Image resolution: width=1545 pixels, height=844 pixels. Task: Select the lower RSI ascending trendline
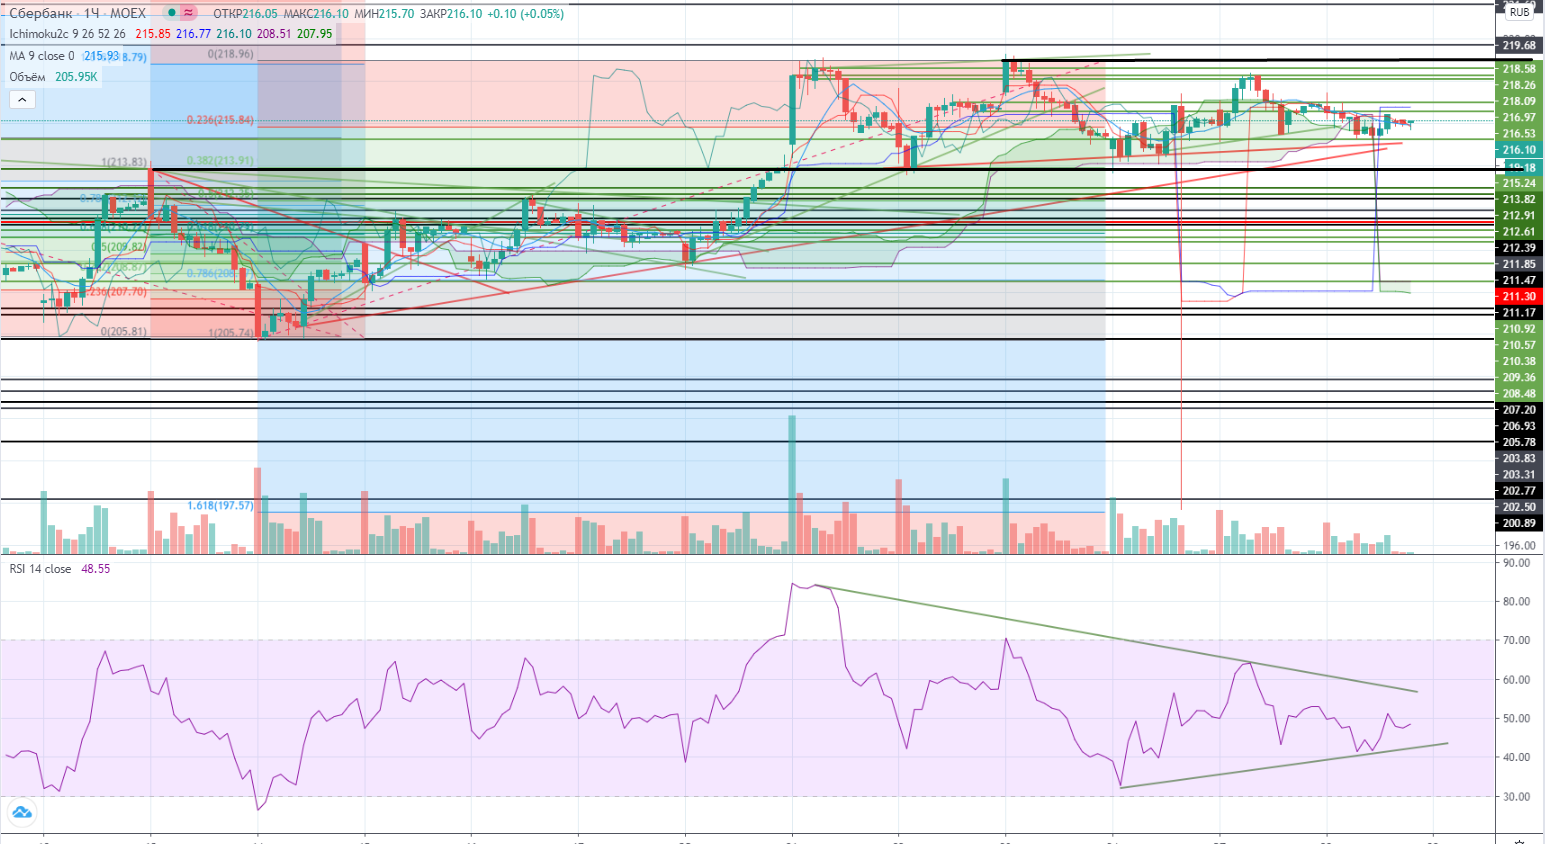1280,766
